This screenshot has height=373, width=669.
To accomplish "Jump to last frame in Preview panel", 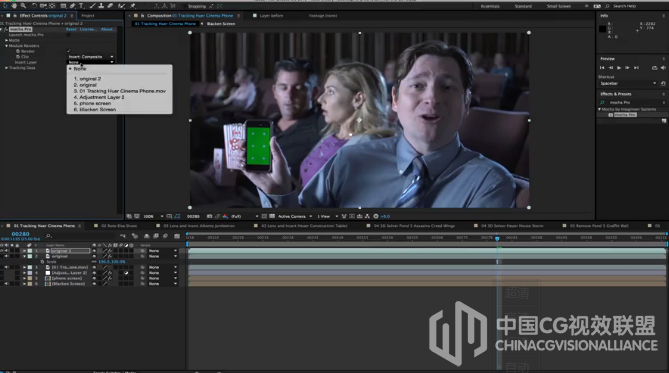I will 636,68.
